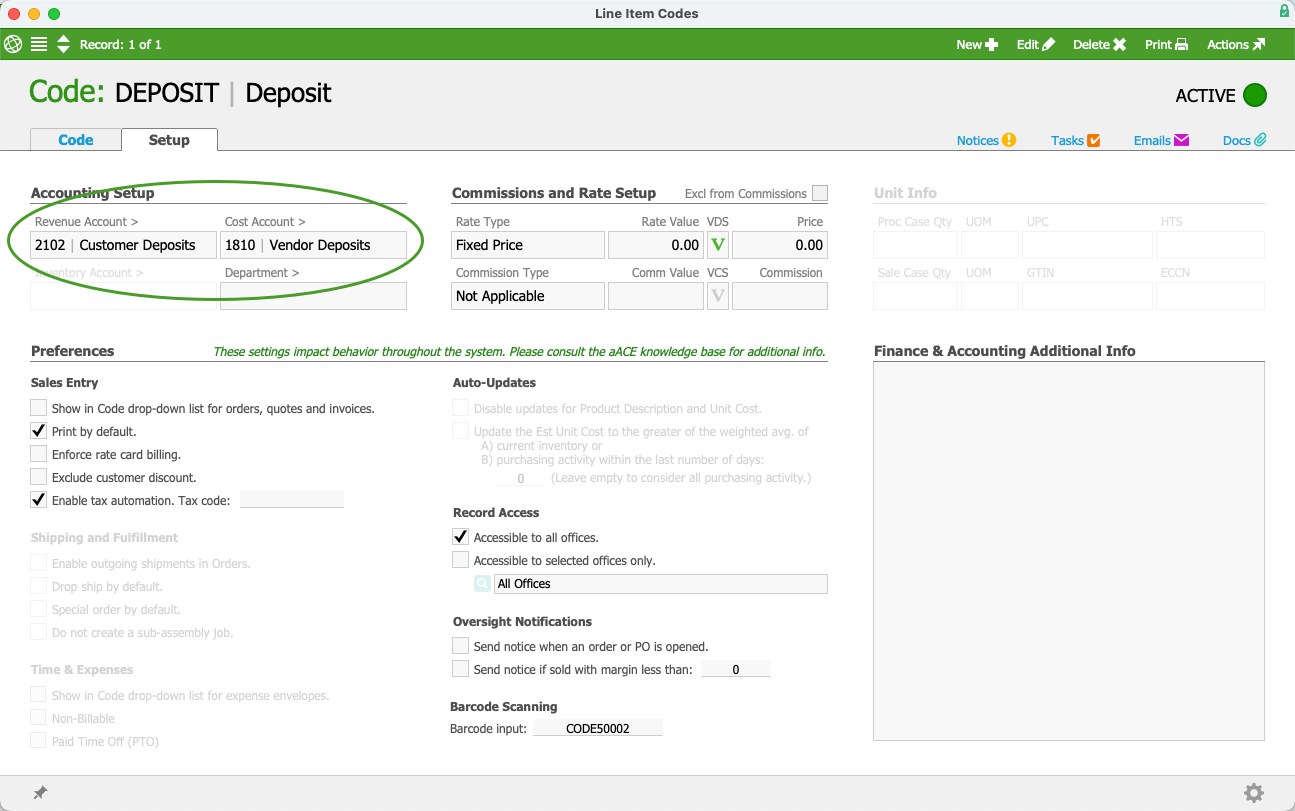
Task: Open the Docs paperclip link
Action: click(1244, 140)
